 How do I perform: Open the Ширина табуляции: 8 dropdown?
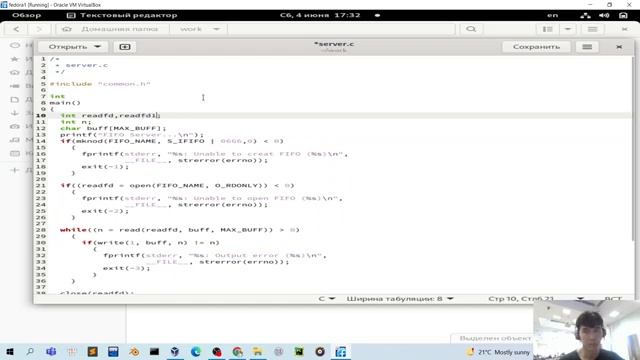click(x=400, y=299)
